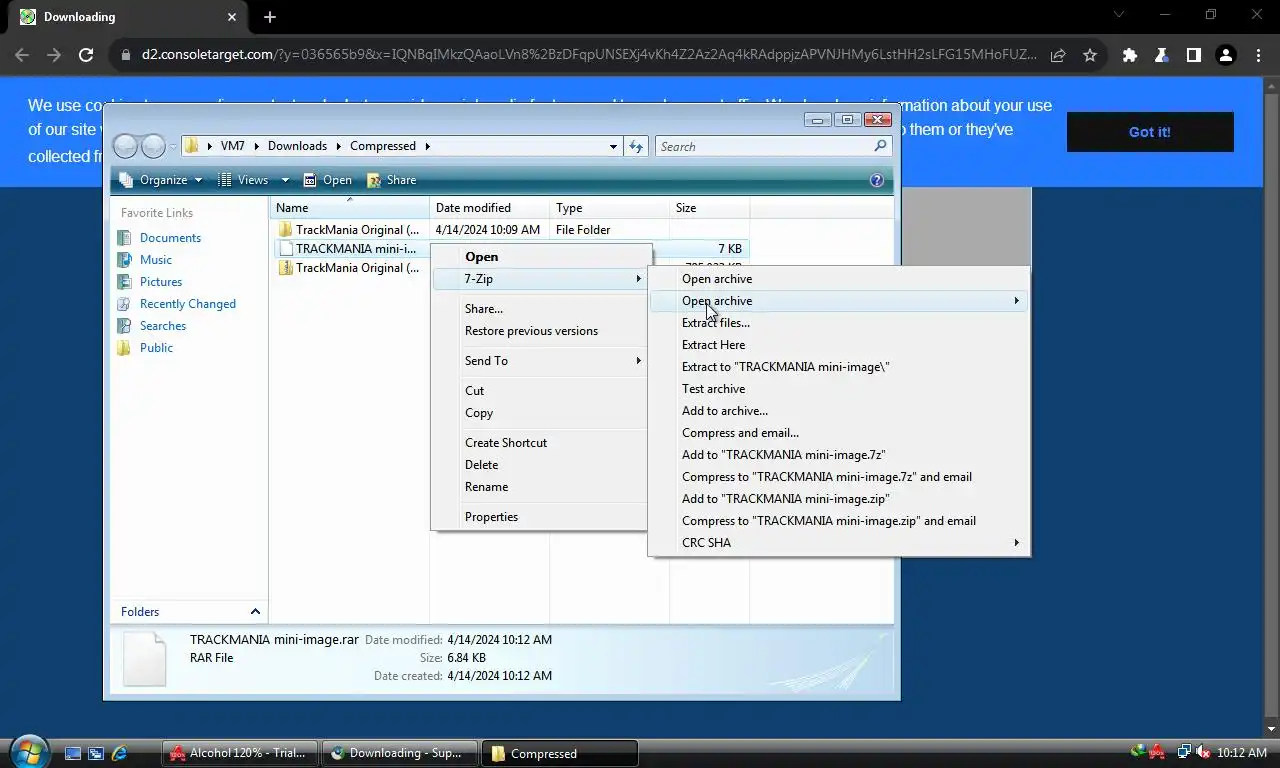Image resolution: width=1280 pixels, height=768 pixels.
Task: Toggle Chrome side panel icon
Action: tap(1193, 55)
